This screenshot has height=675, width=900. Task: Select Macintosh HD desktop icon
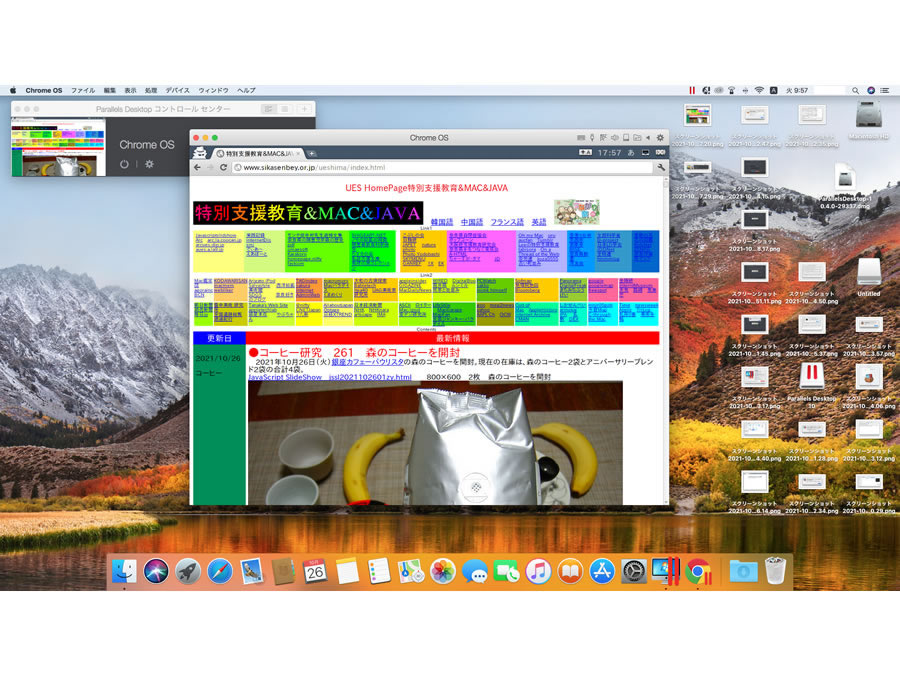pyautogui.click(x=868, y=121)
